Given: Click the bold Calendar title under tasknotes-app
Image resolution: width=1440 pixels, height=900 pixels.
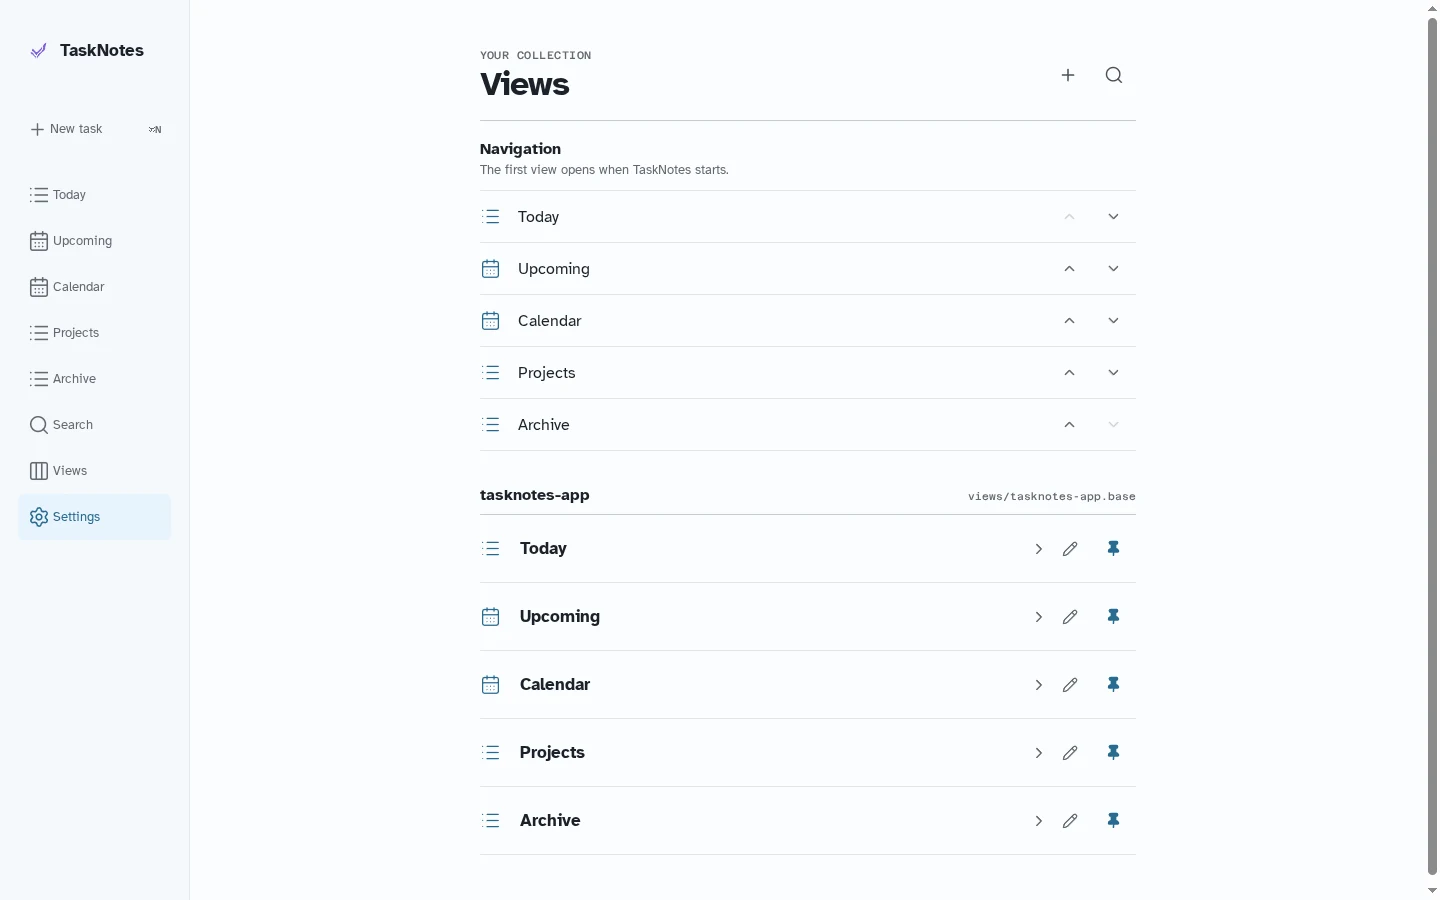Looking at the screenshot, I should (555, 685).
